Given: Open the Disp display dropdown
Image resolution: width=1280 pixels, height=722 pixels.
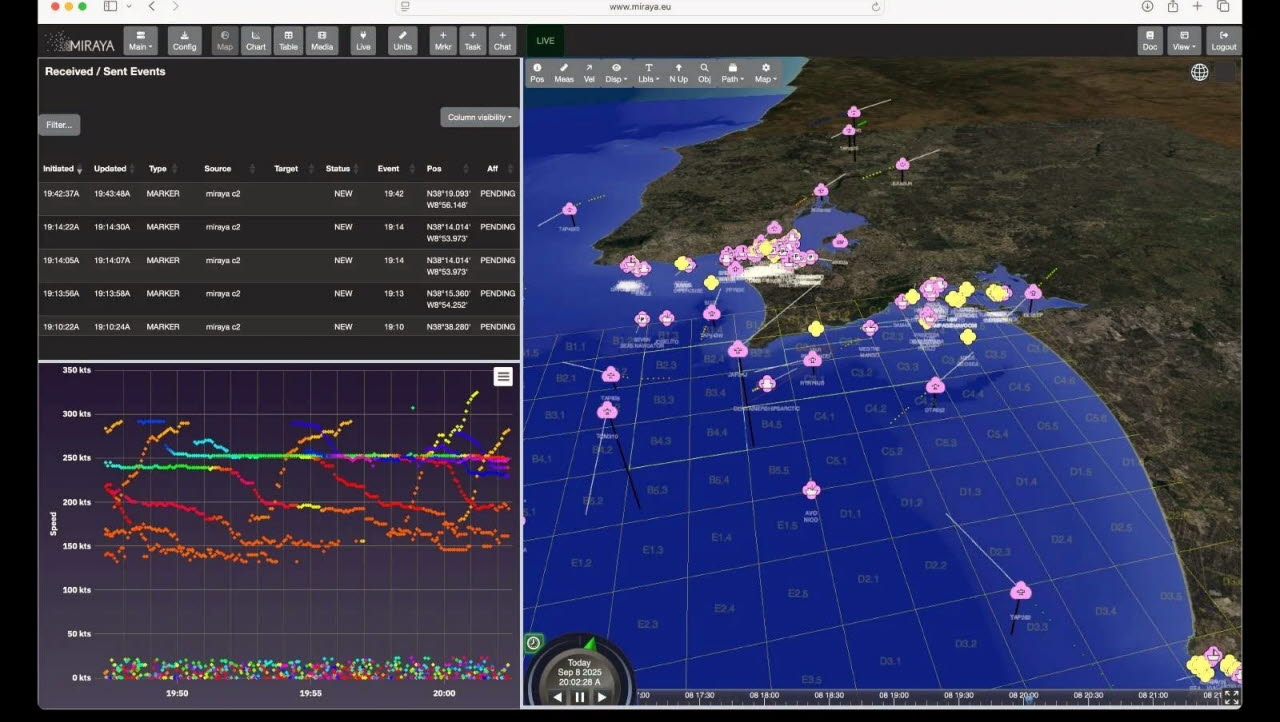Looking at the screenshot, I should pyautogui.click(x=616, y=73).
